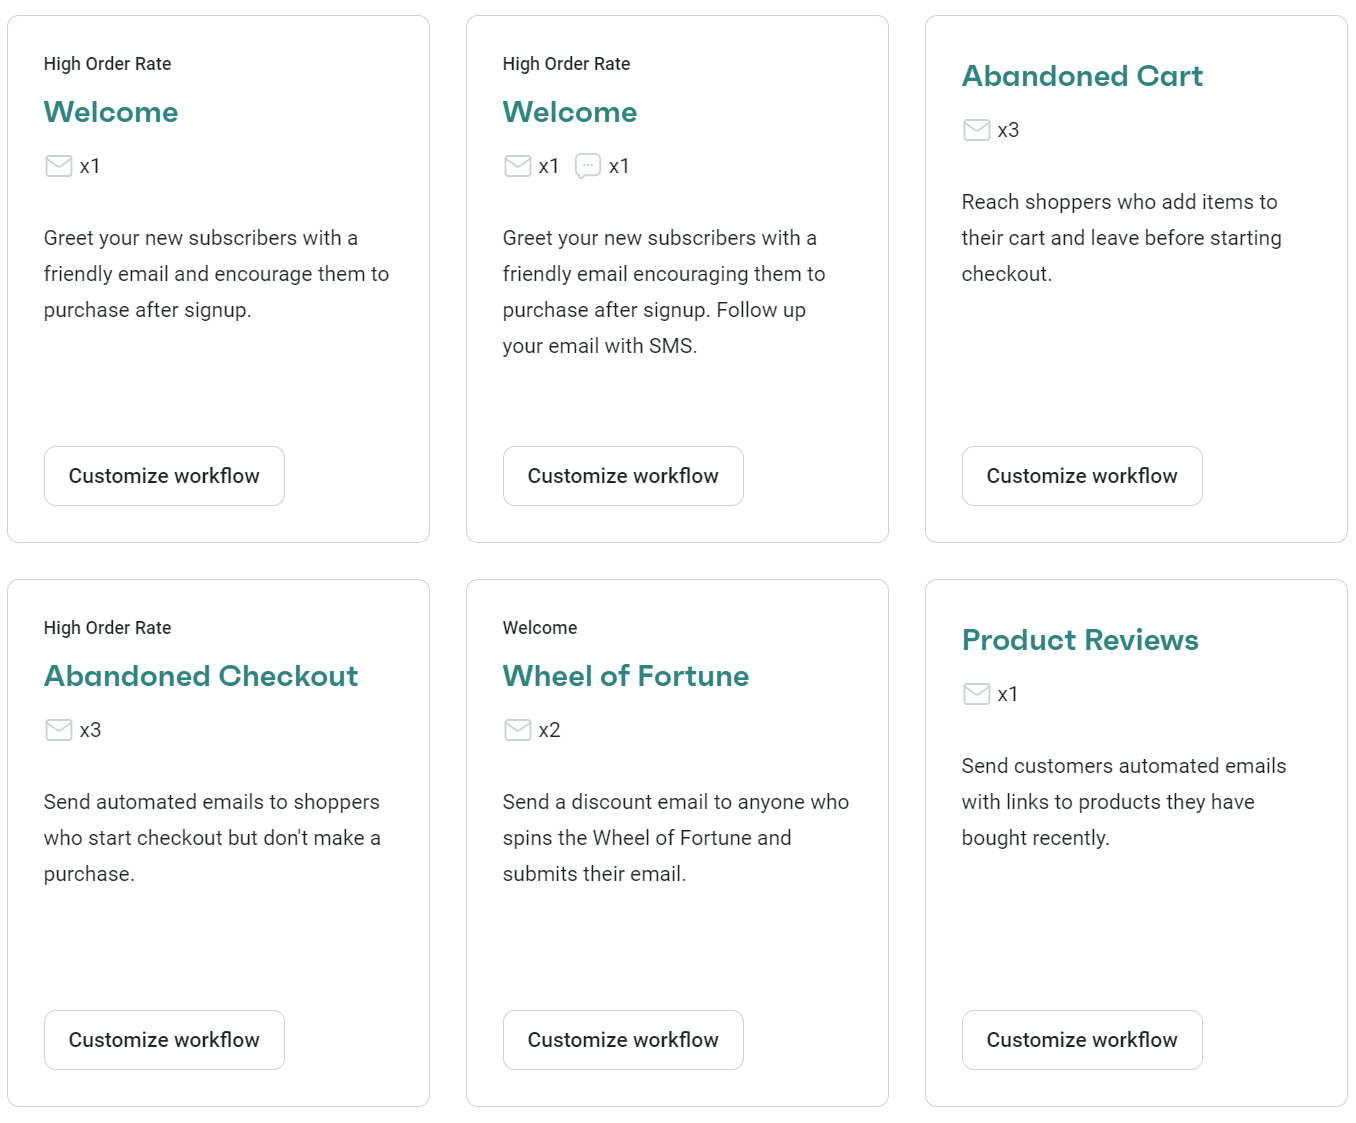This screenshot has width=1356, height=1123.
Task: Click the email icon on the Product Reviews card
Action: (x=977, y=694)
